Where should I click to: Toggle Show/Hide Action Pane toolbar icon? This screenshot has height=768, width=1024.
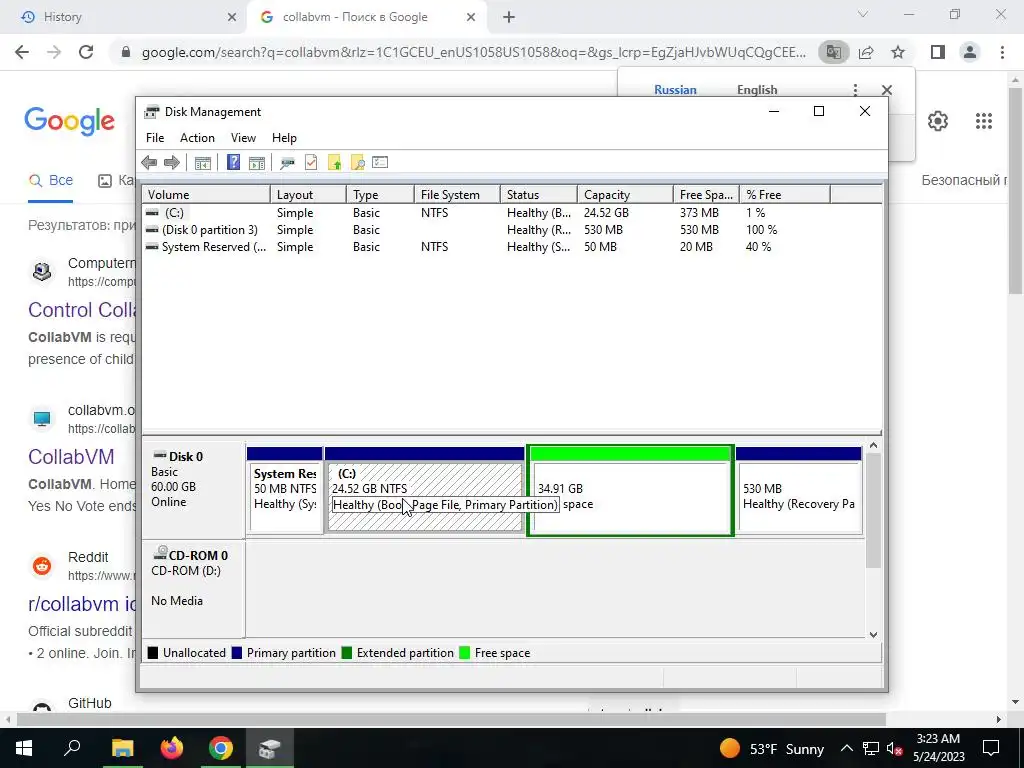(x=257, y=163)
